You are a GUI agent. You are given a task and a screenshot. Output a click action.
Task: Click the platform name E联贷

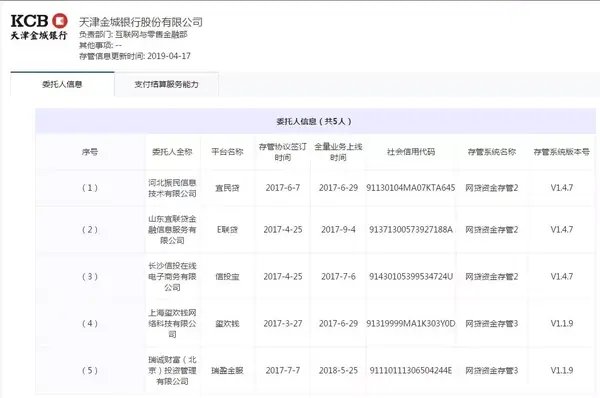tap(227, 230)
